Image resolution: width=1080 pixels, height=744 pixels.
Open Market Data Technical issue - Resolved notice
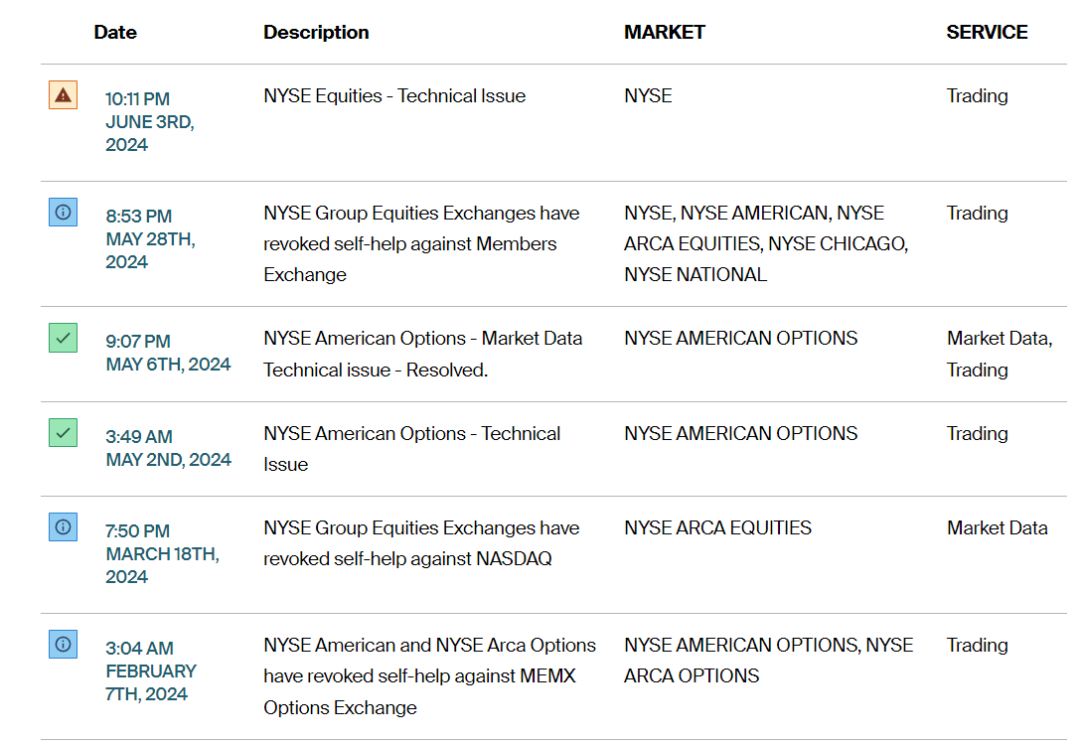422,354
